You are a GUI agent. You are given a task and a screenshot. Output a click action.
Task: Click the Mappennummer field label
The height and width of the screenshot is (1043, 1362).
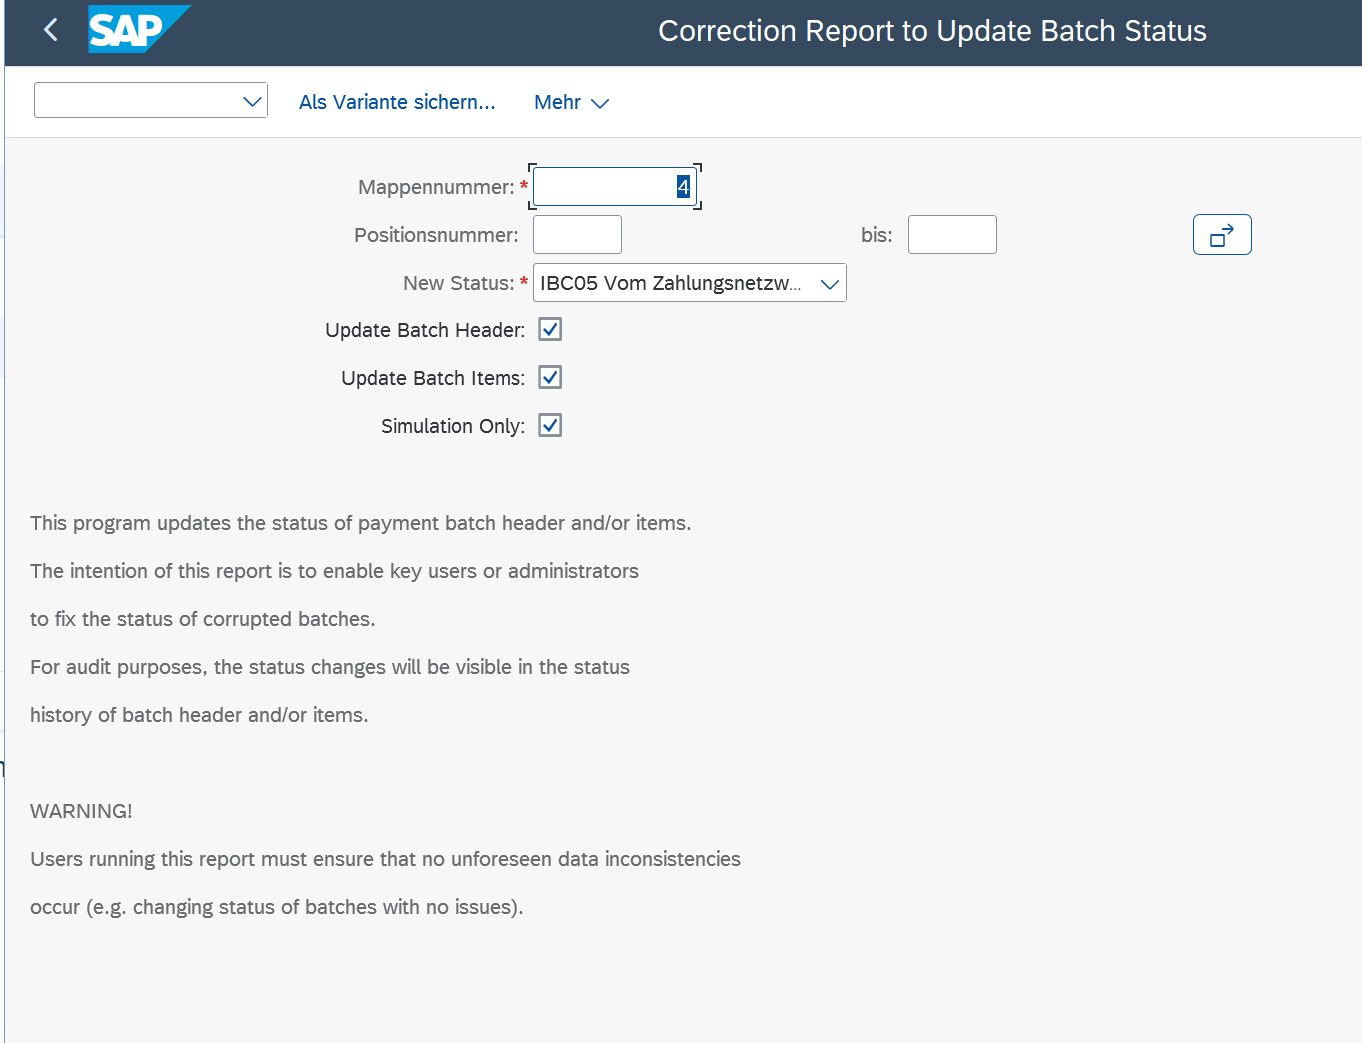(435, 187)
